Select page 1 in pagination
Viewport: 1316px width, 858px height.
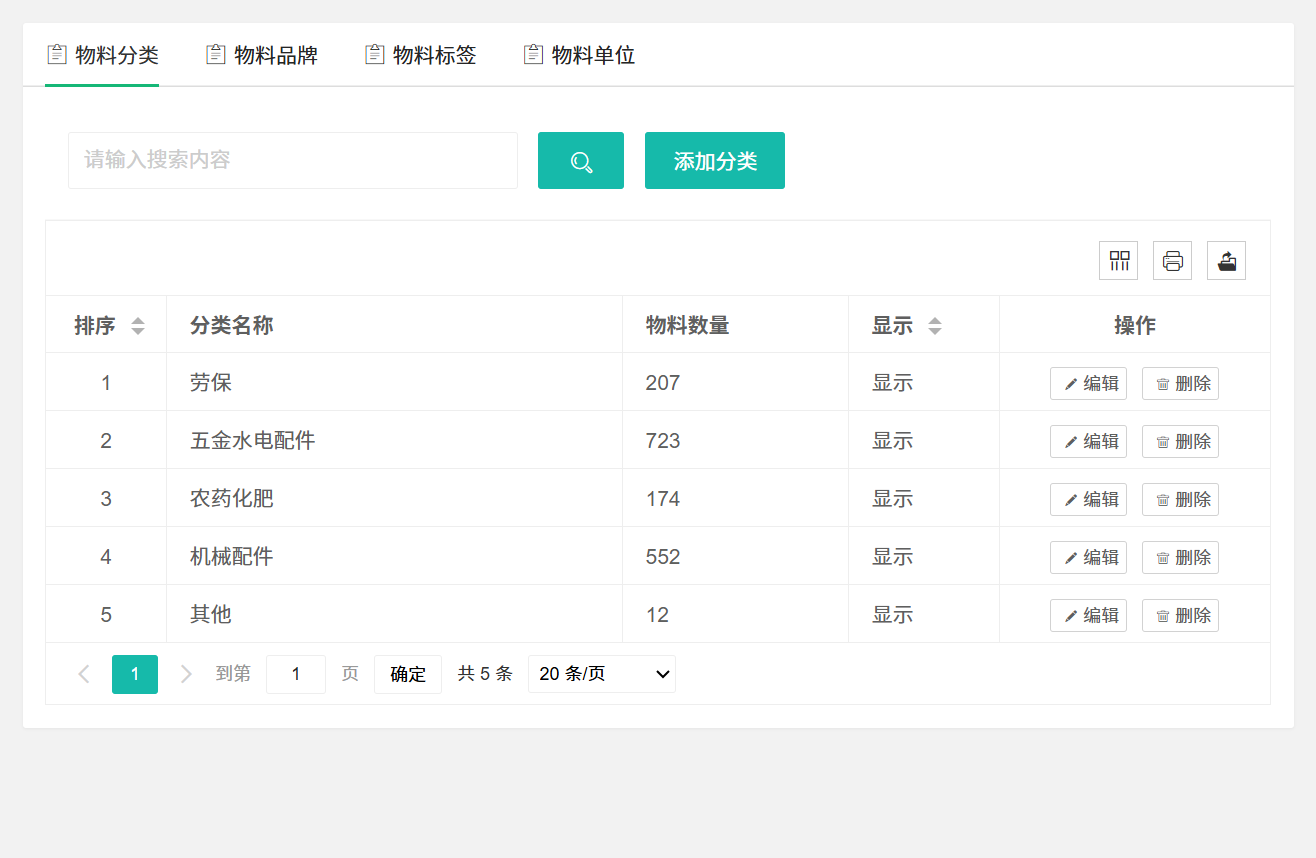click(135, 674)
